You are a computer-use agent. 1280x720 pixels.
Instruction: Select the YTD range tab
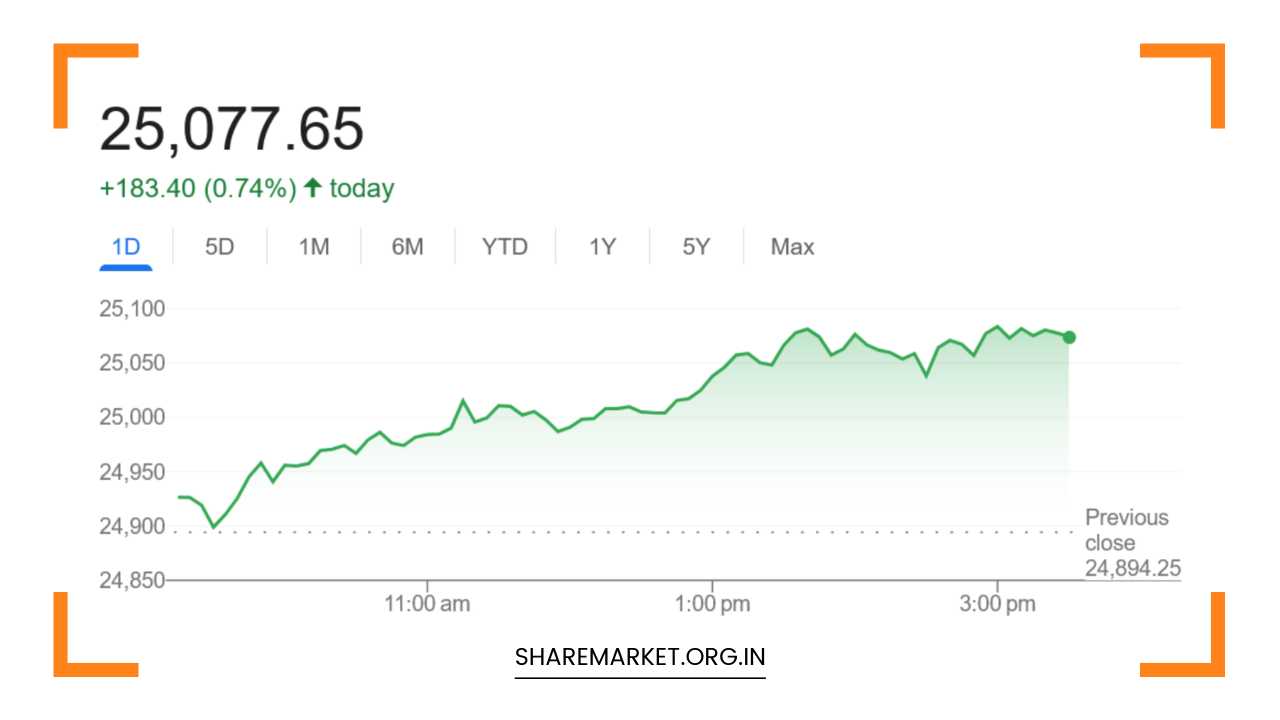pyautogui.click(x=504, y=247)
